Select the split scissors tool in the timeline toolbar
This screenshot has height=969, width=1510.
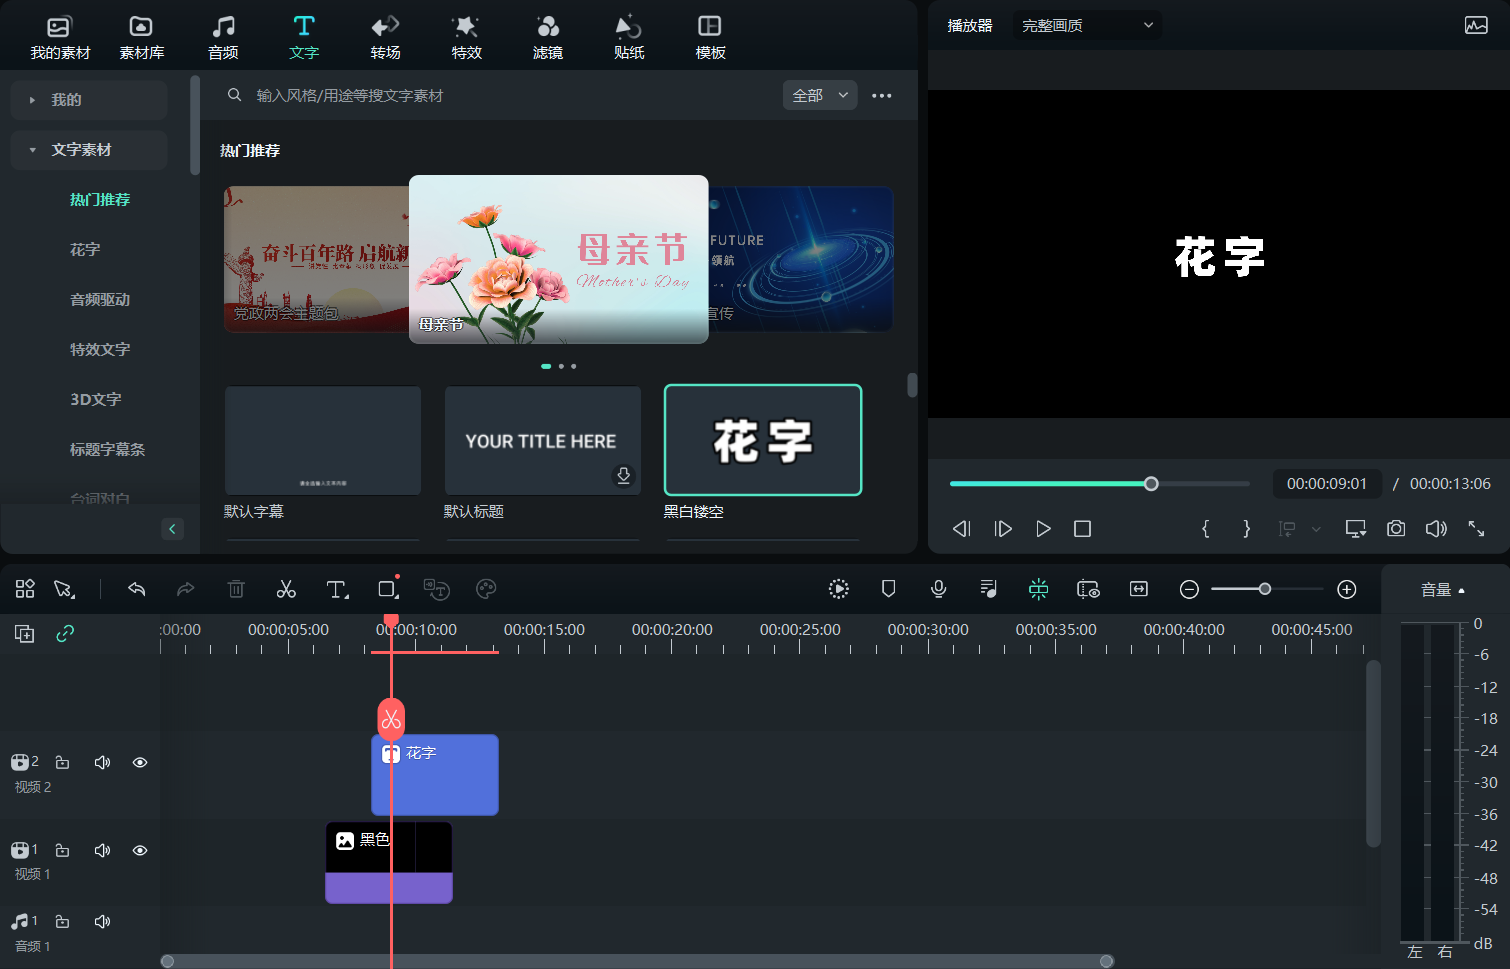tap(286, 589)
